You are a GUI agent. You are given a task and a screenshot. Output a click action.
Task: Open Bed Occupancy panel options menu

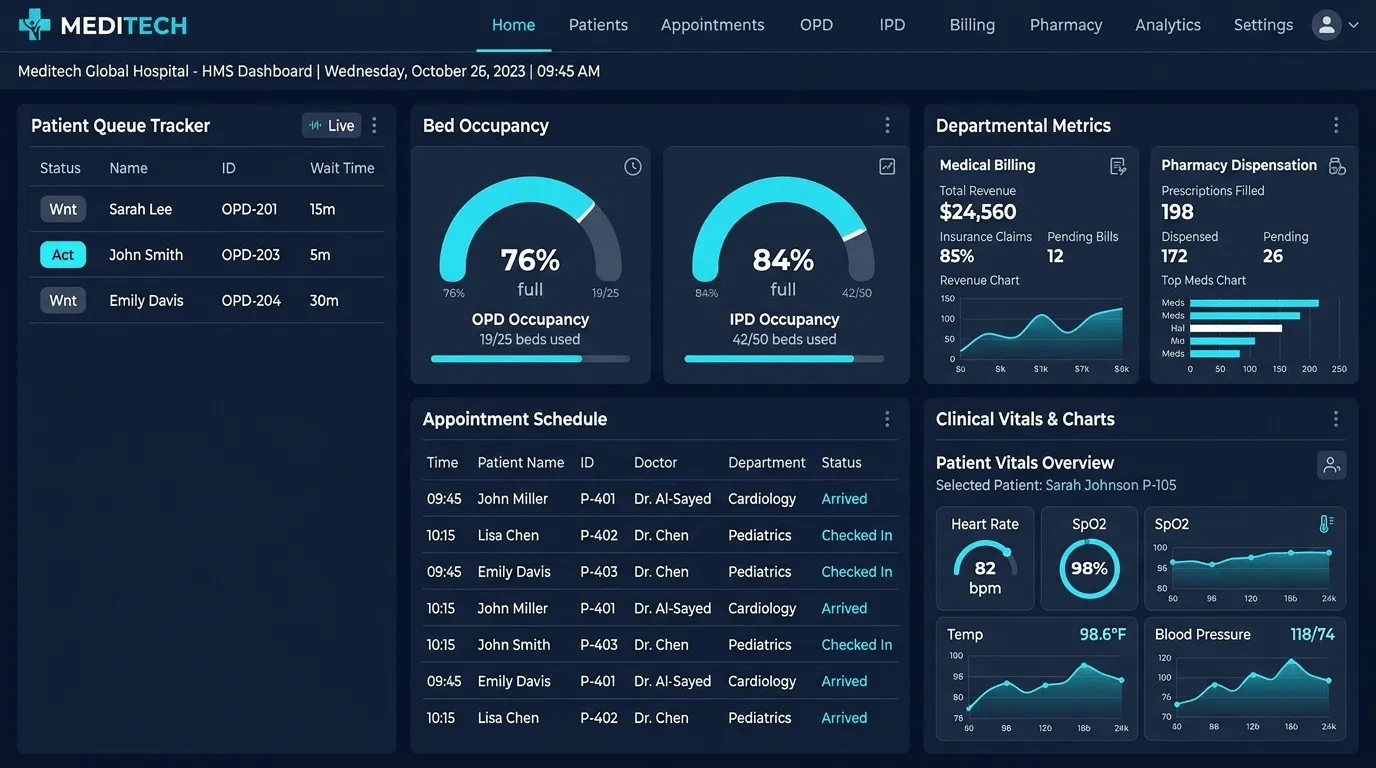coord(887,125)
